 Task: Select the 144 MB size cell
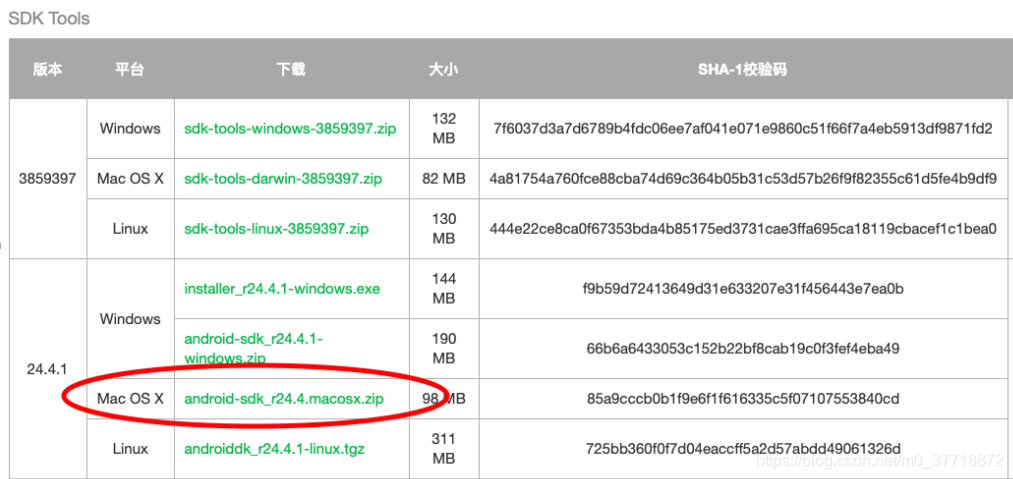[444, 288]
